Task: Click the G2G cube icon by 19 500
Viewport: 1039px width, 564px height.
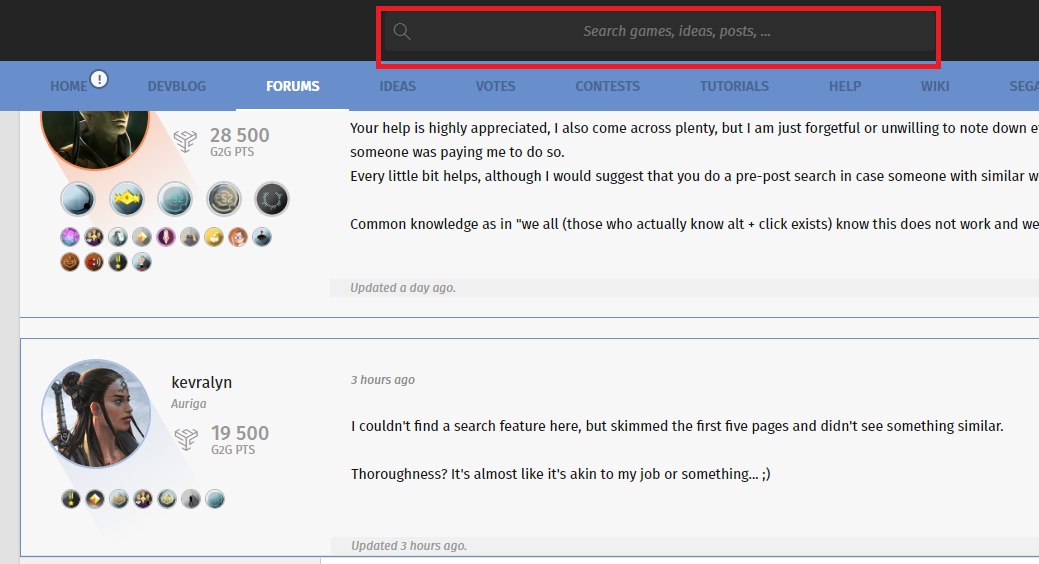Action: 187,439
